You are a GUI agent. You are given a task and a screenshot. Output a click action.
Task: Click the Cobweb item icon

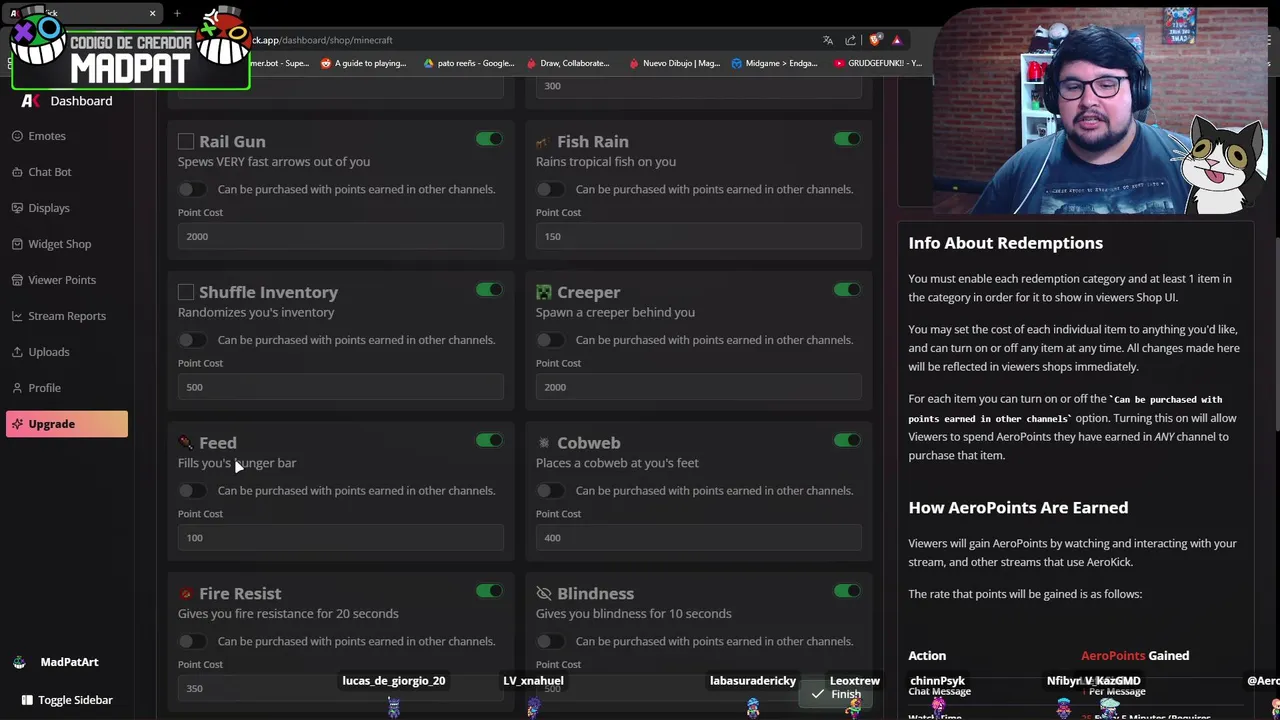544,442
